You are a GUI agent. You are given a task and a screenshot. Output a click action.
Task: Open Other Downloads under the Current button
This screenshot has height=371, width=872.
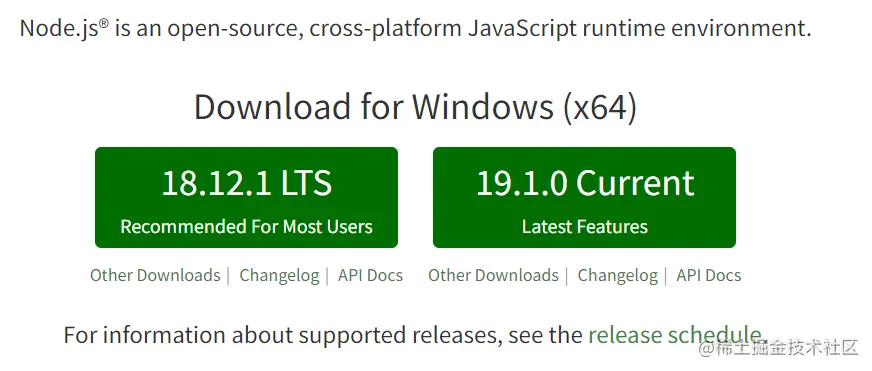493,275
